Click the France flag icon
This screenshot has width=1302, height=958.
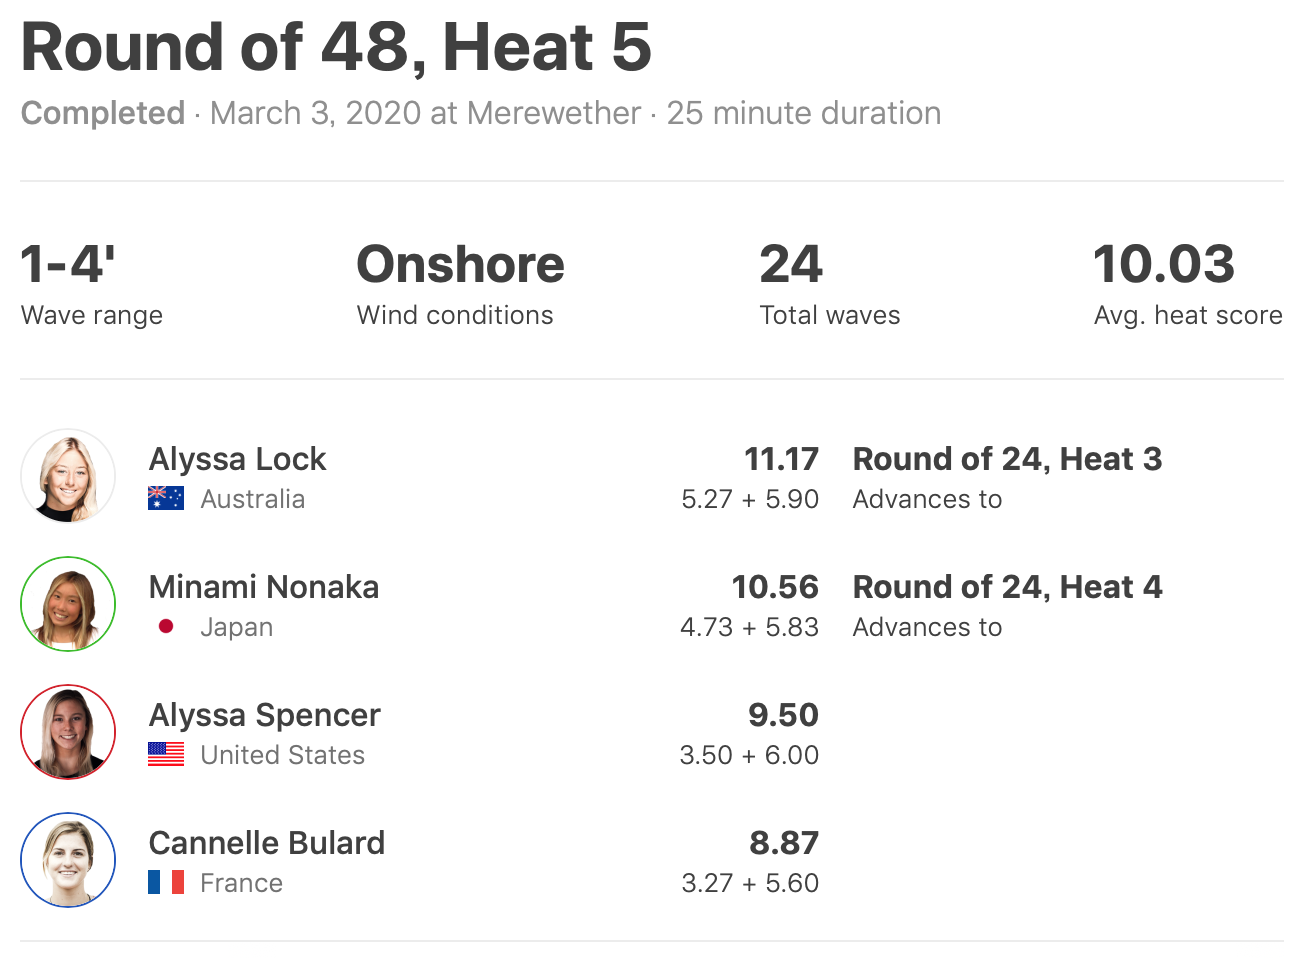pyautogui.click(x=166, y=882)
